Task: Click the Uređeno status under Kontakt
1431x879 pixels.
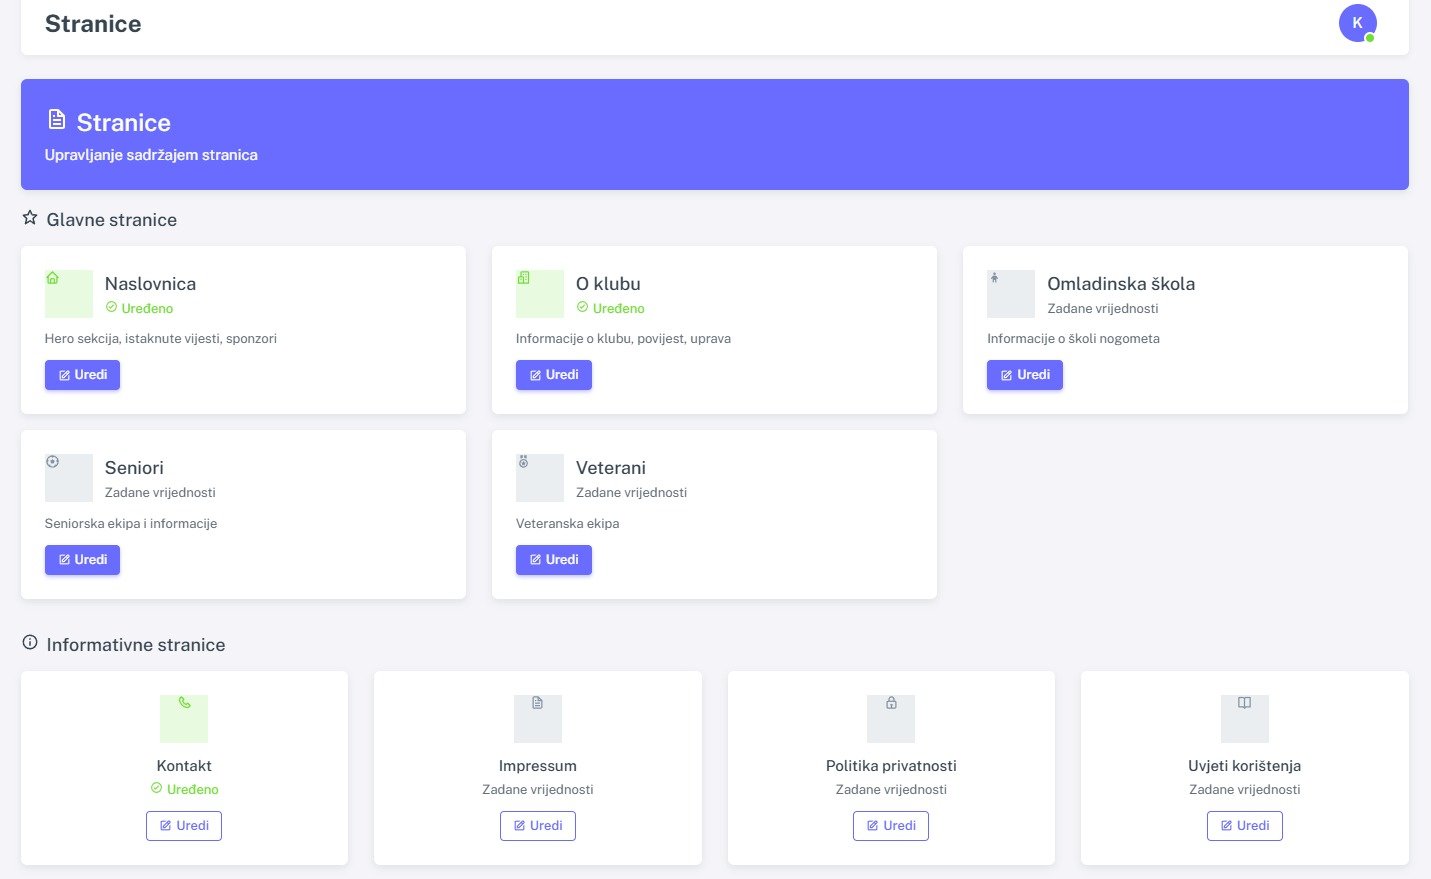Action: [x=192, y=790]
